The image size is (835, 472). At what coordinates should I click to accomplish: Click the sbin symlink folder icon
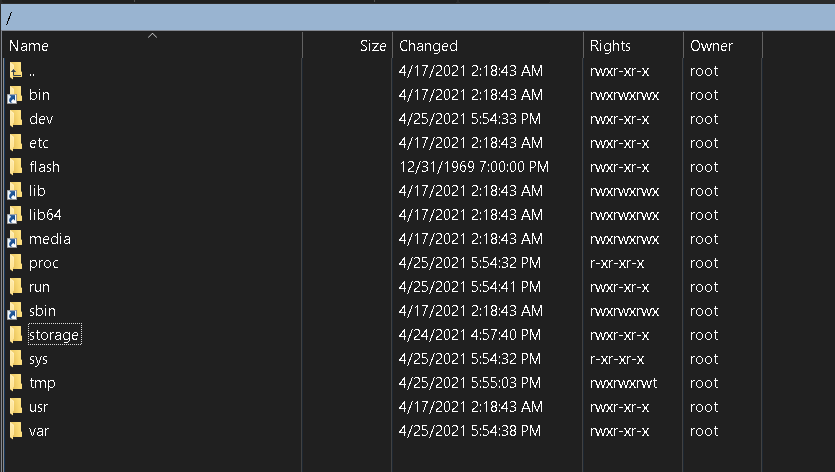point(15,311)
